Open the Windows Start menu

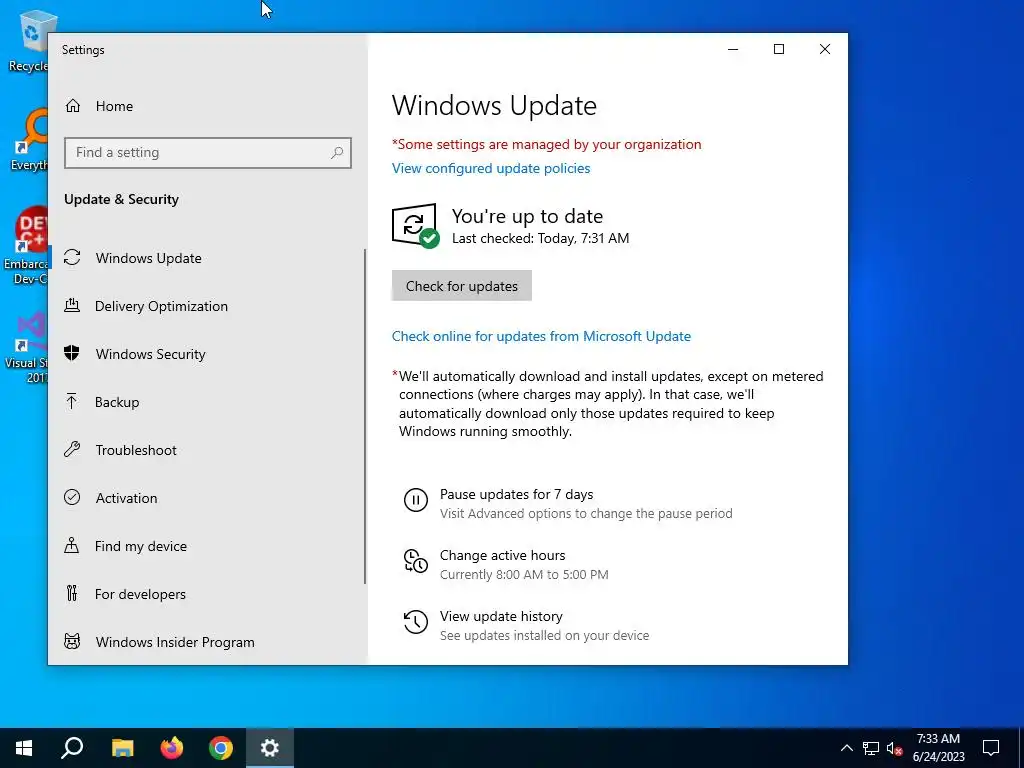click(24, 748)
